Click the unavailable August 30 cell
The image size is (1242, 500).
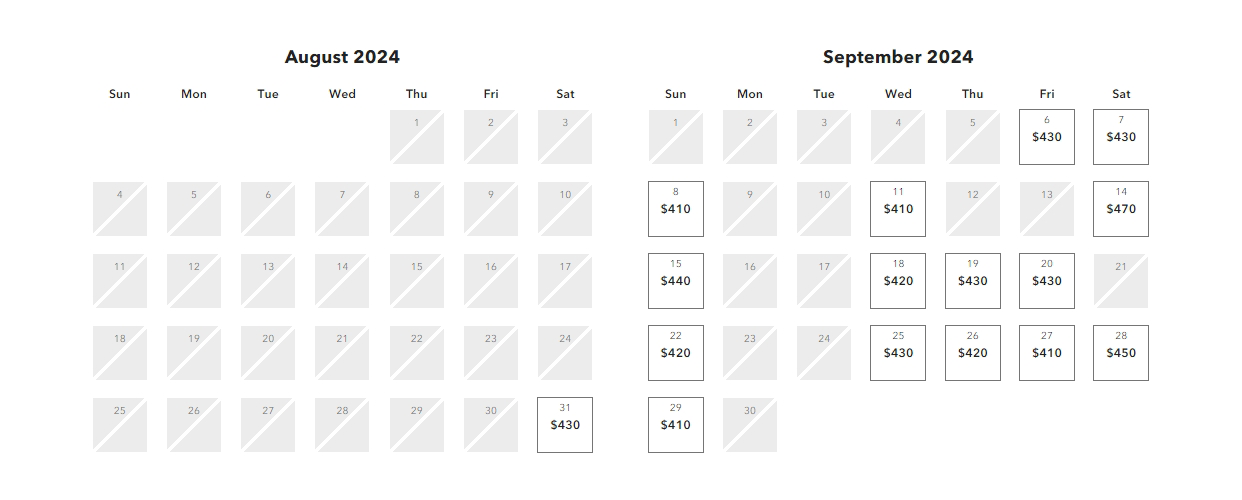pyautogui.click(x=491, y=425)
